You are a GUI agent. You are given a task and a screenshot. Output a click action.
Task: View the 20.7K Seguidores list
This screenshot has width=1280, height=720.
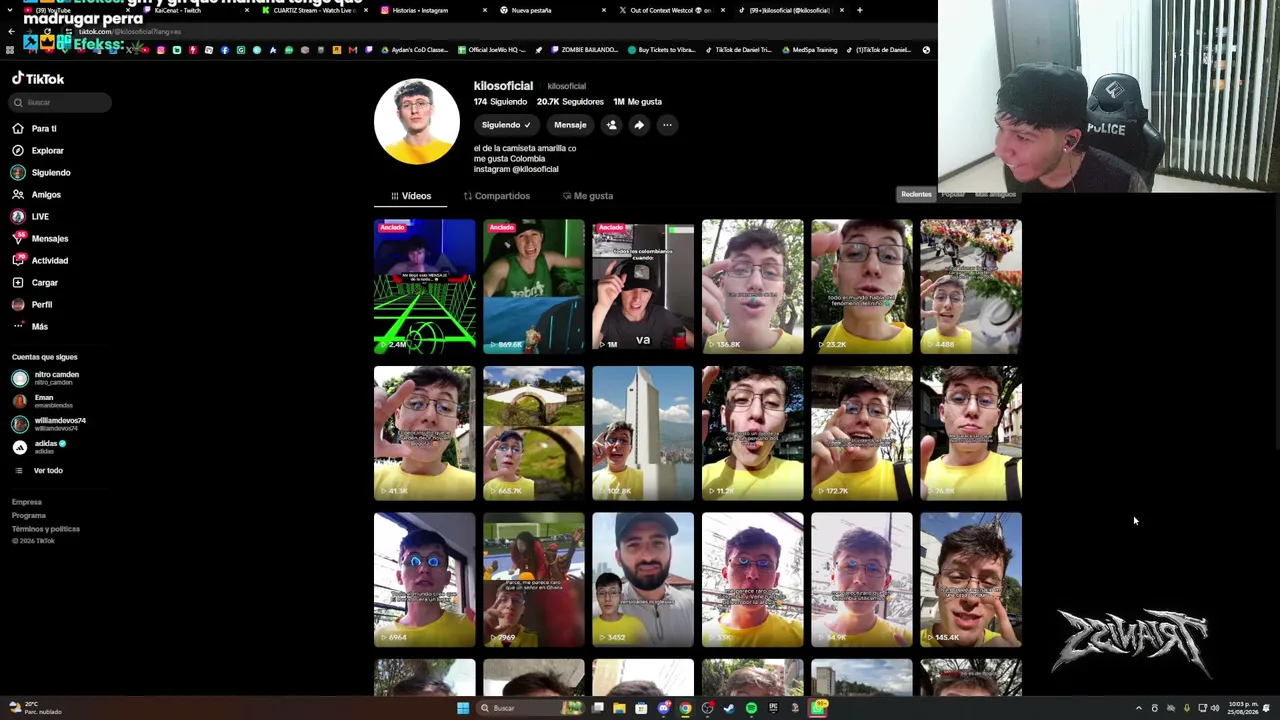[x=570, y=102]
